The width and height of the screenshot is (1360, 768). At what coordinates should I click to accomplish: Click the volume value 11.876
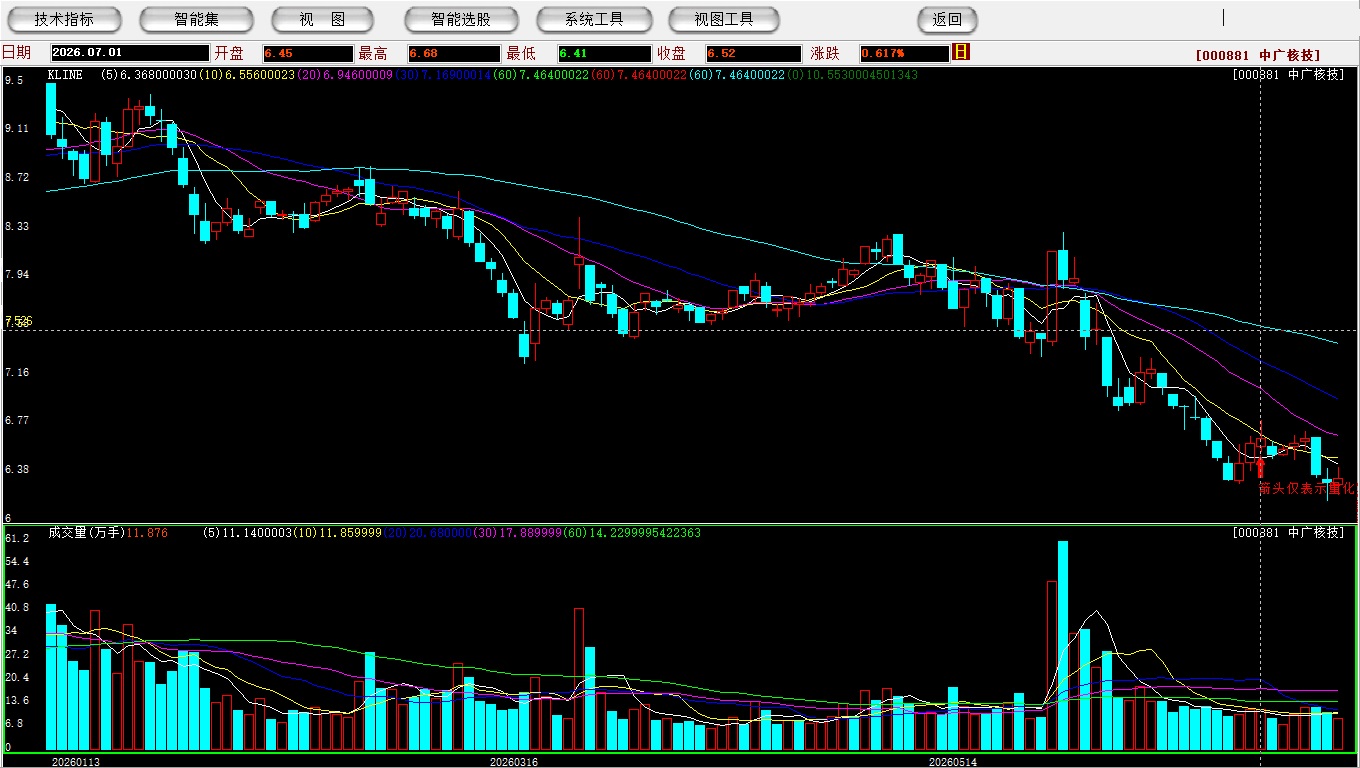147,533
